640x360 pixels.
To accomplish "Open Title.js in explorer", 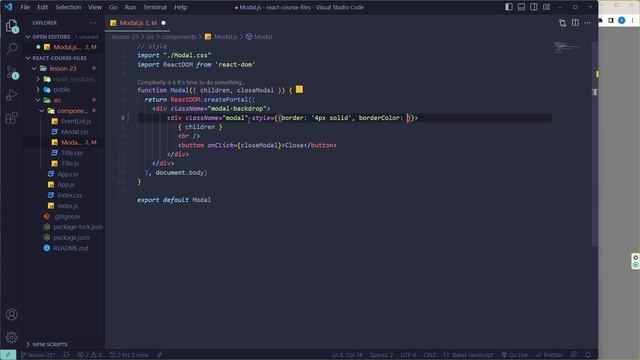I will pyautogui.click(x=70, y=163).
